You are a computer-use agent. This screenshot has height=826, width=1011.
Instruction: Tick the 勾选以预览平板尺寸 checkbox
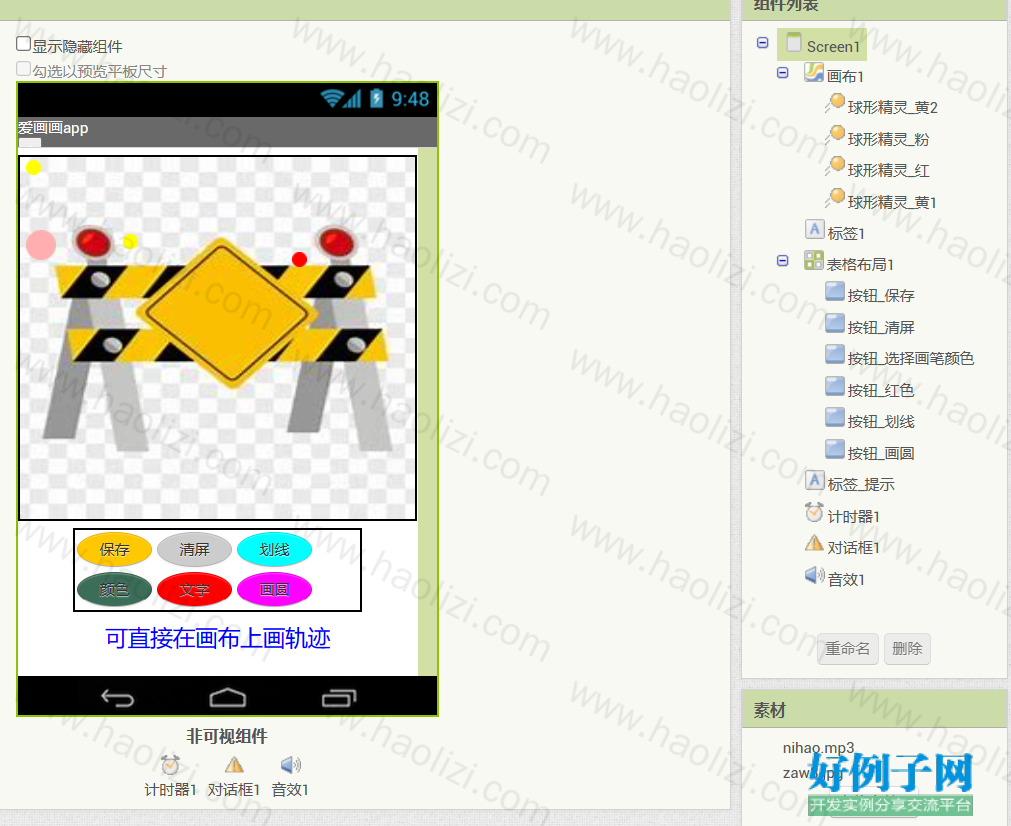tap(23, 68)
